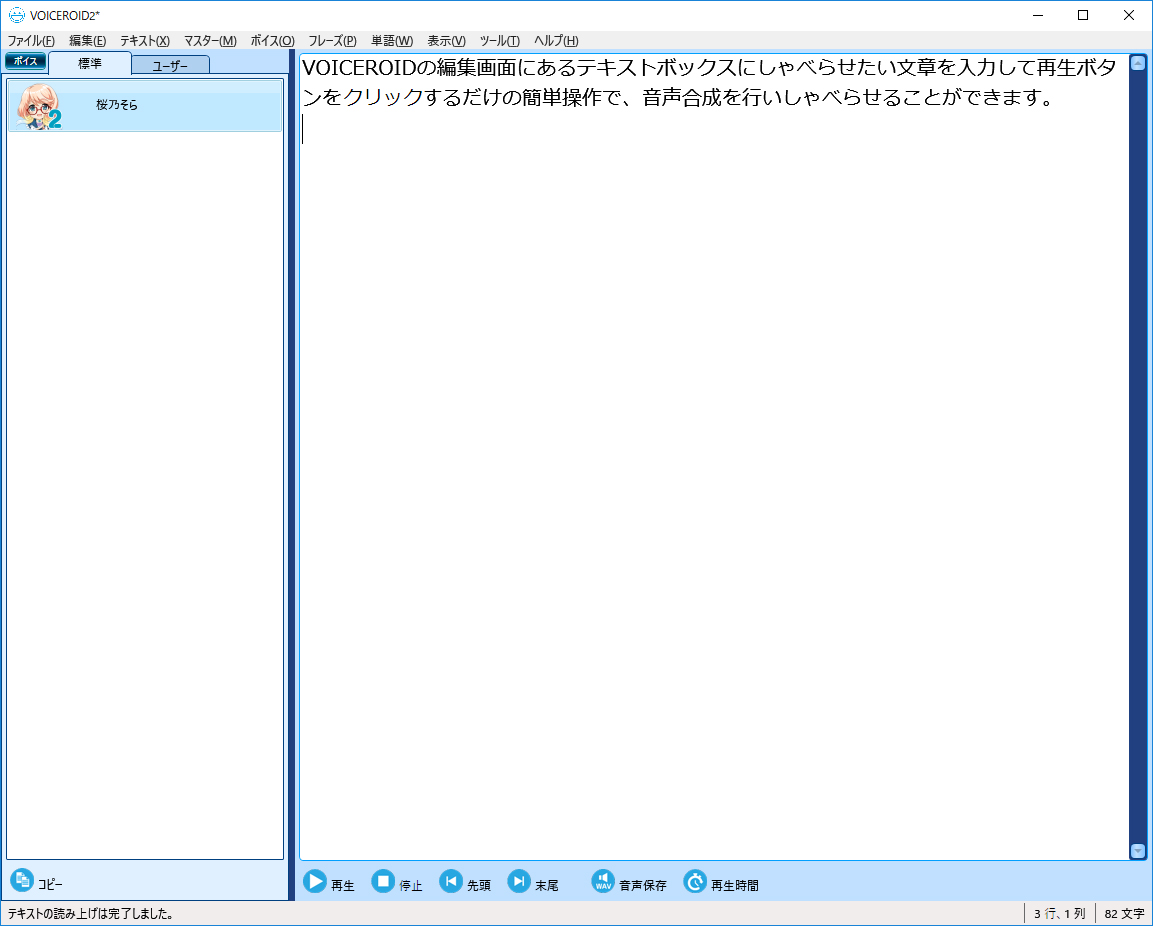1153x927 pixels.
Task: Open the ツール(T) menu
Action: coord(499,40)
